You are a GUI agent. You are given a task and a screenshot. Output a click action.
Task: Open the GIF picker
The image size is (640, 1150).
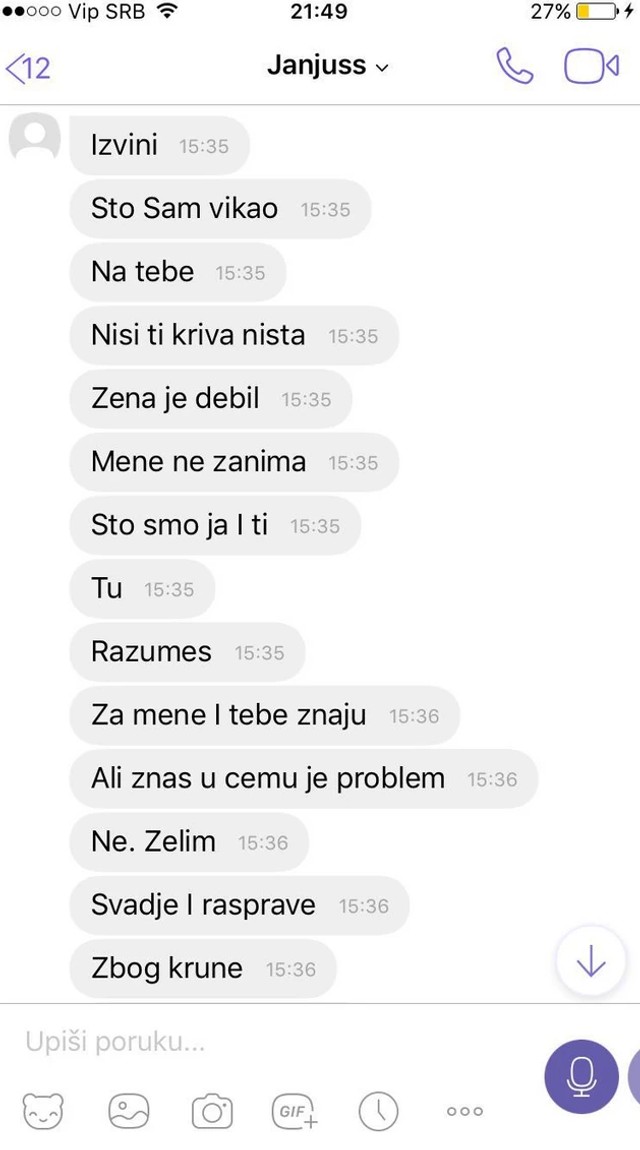(x=295, y=1110)
